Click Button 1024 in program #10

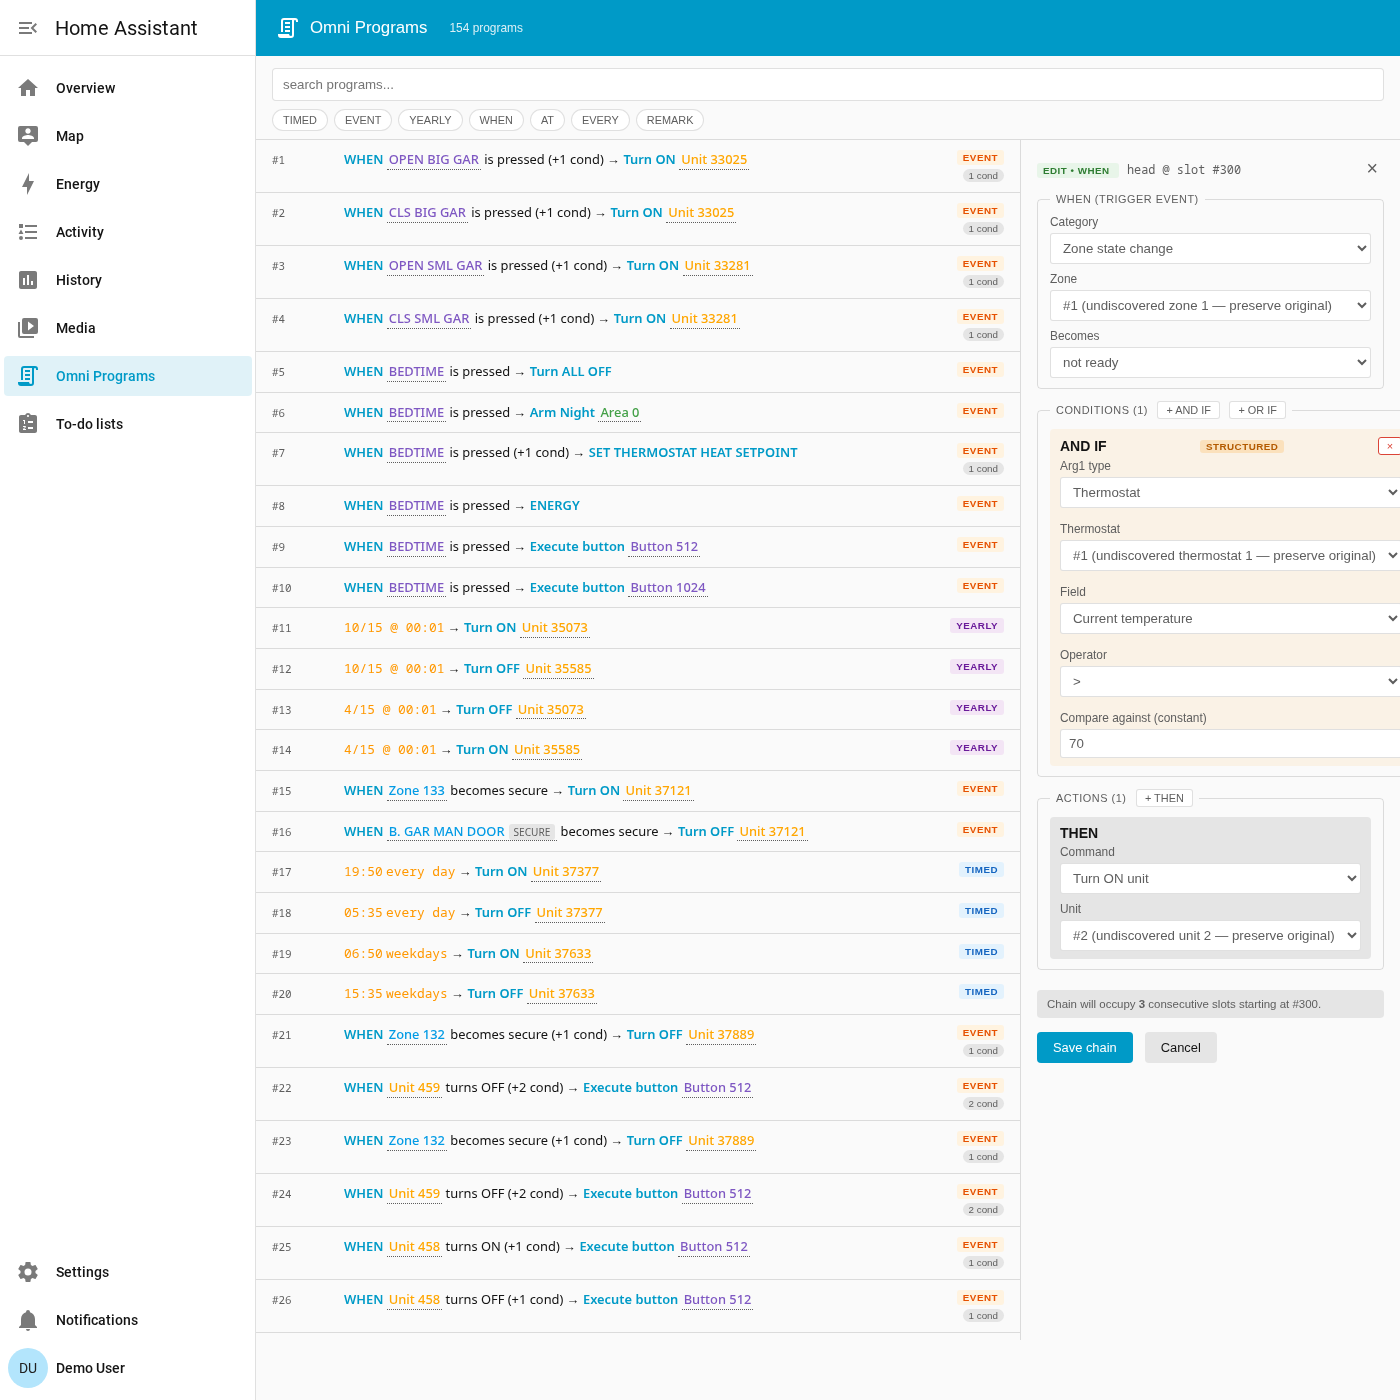(x=668, y=588)
